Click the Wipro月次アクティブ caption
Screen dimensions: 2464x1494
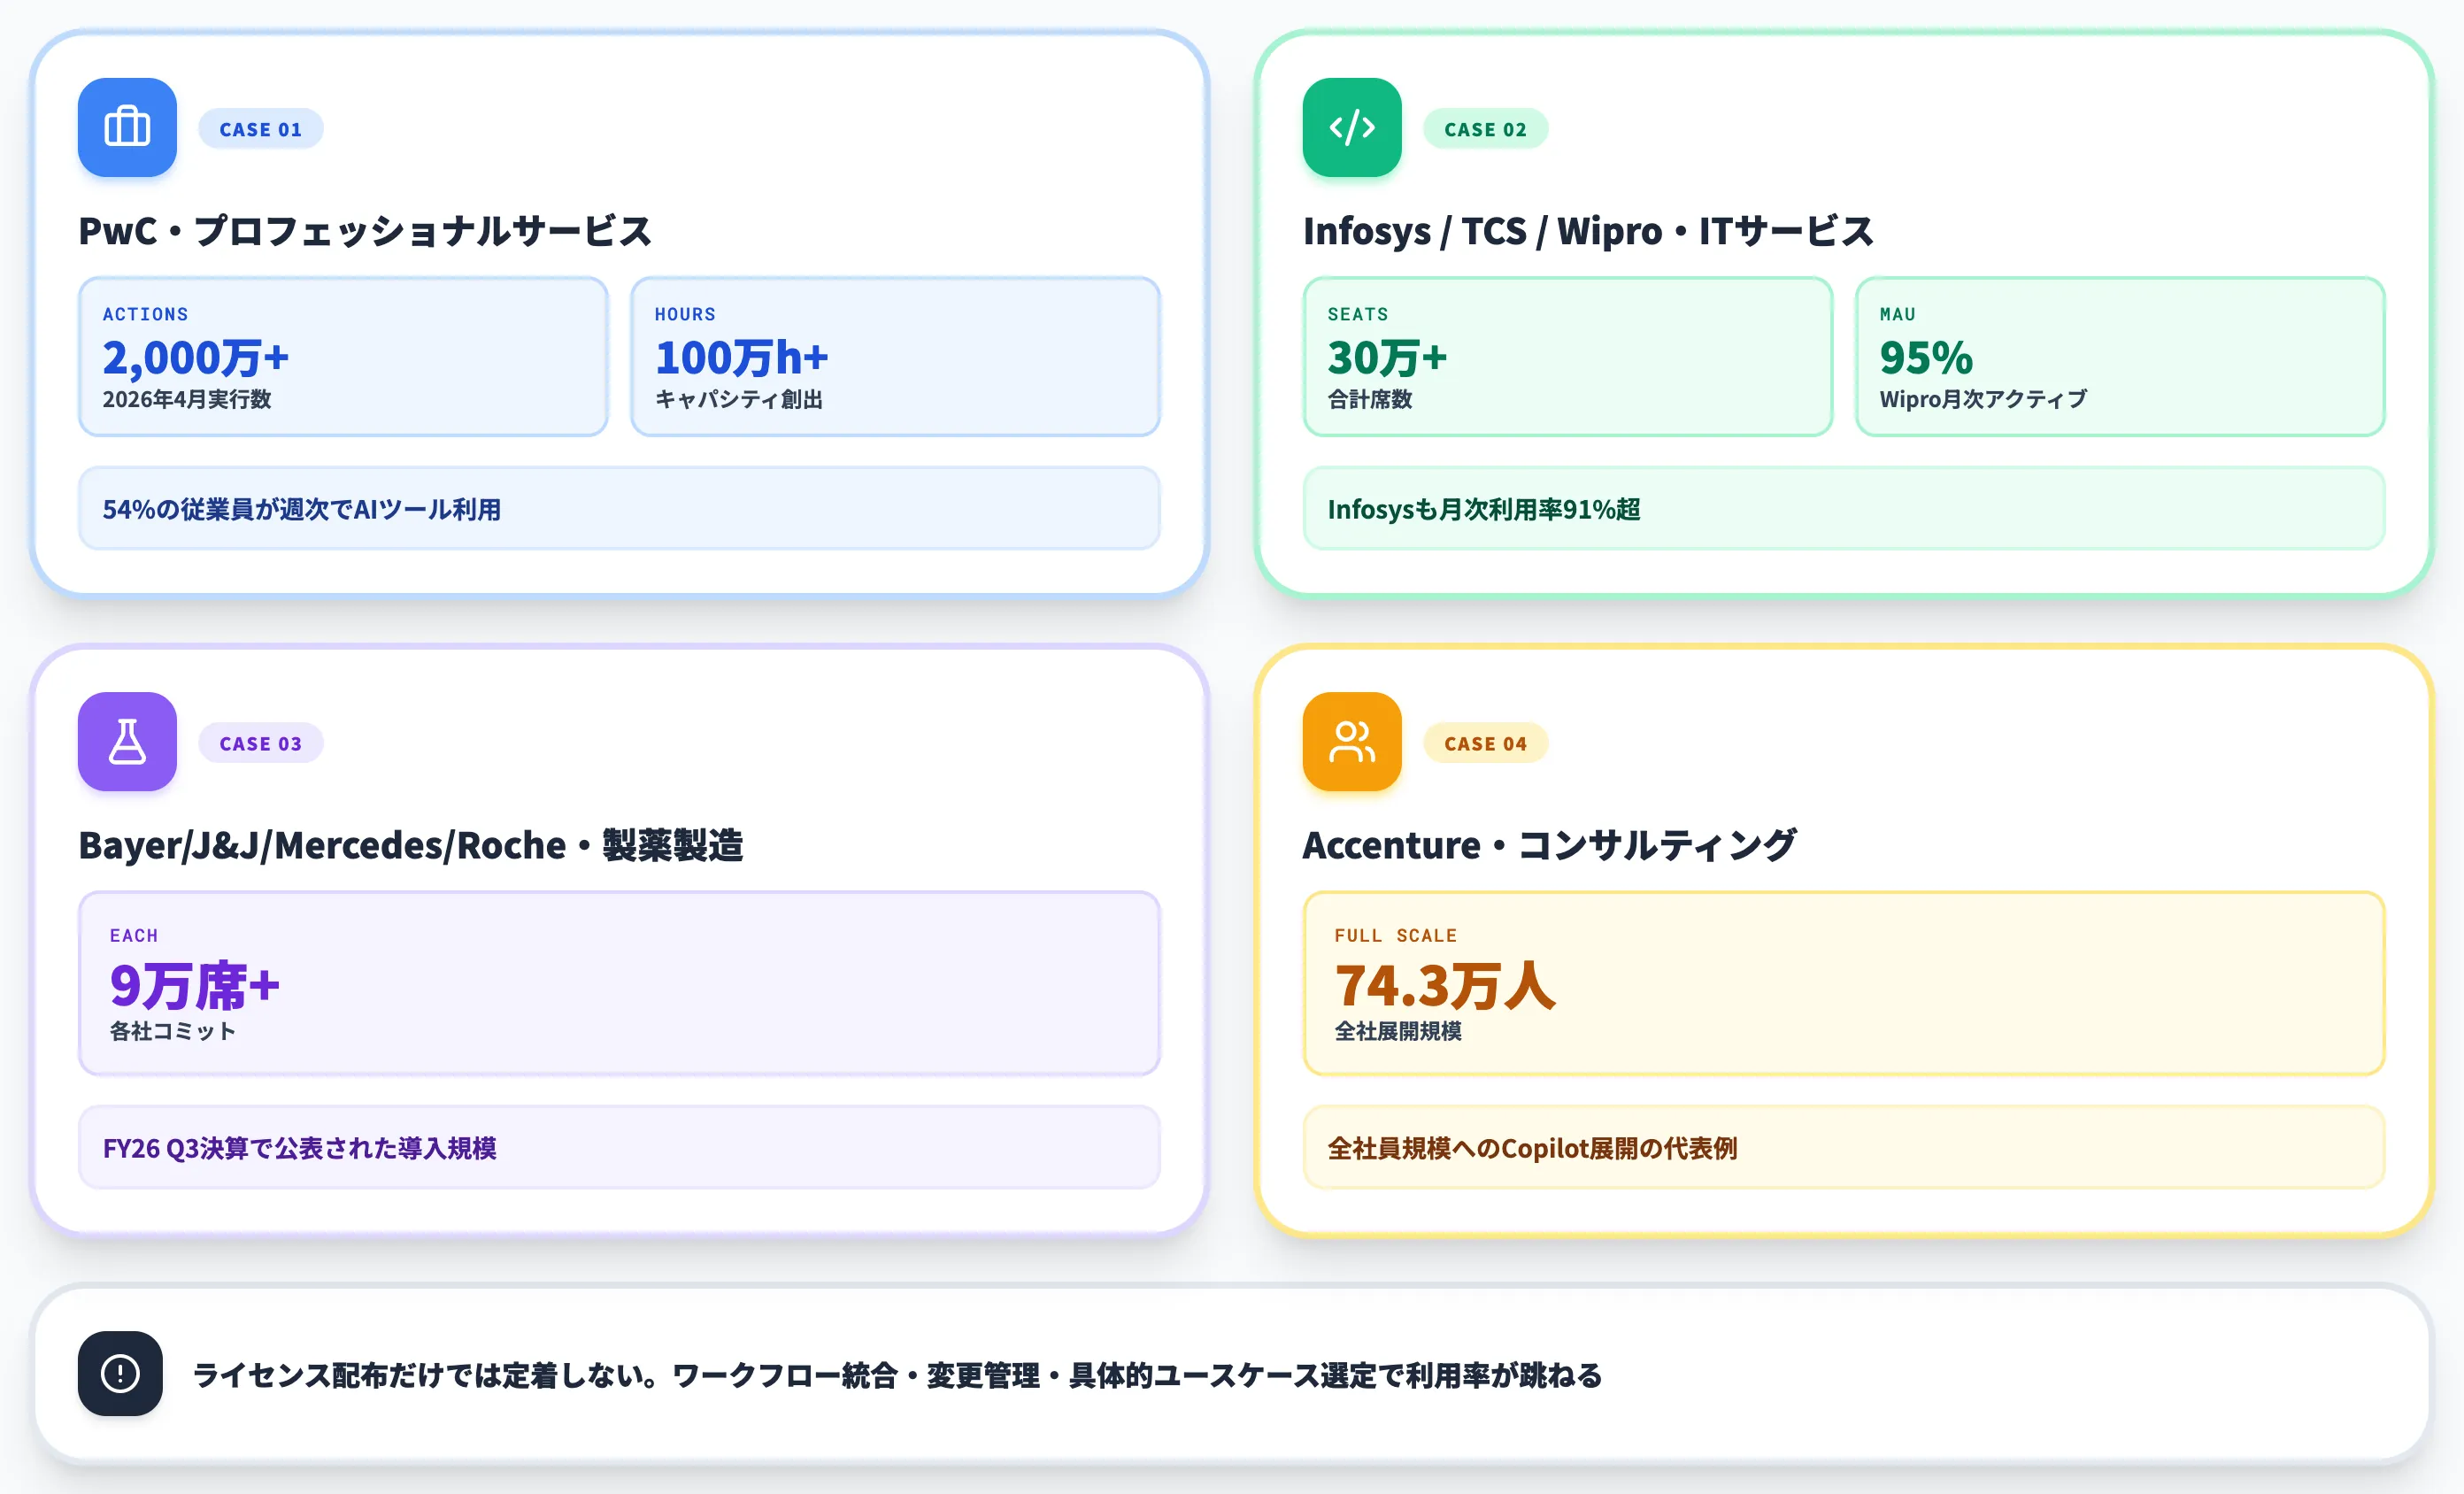(1983, 399)
